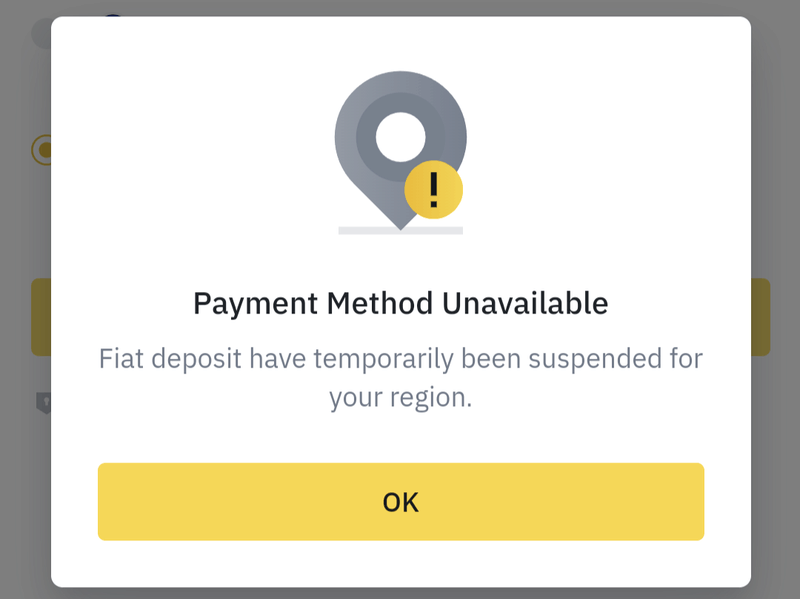Screen dimensions: 800x599
Task: Click the "Payment Method Unavailable" heading
Action: tap(401, 304)
